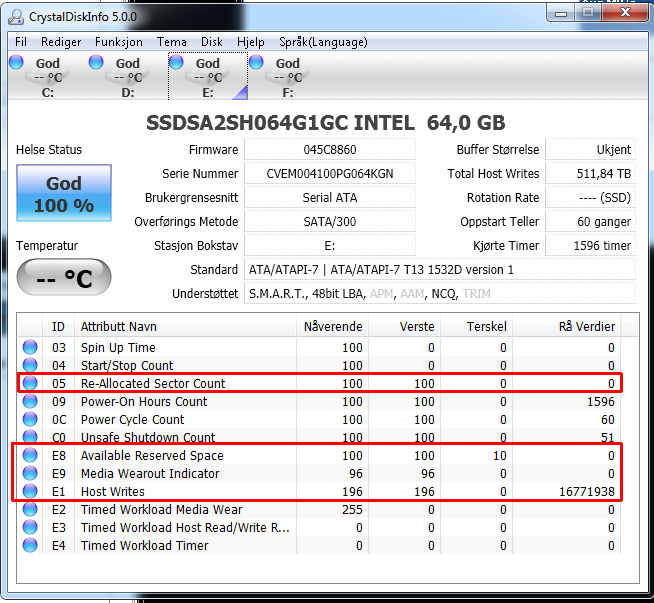Click the God 100 % health status button
The image size is (654, 603).
coord(64,193)
